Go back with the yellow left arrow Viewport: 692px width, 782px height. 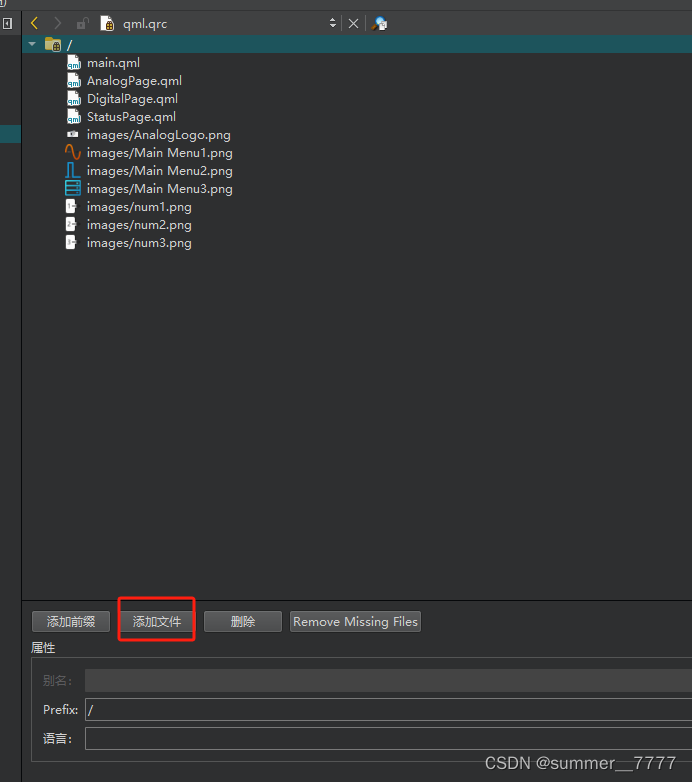pos(34,23)
